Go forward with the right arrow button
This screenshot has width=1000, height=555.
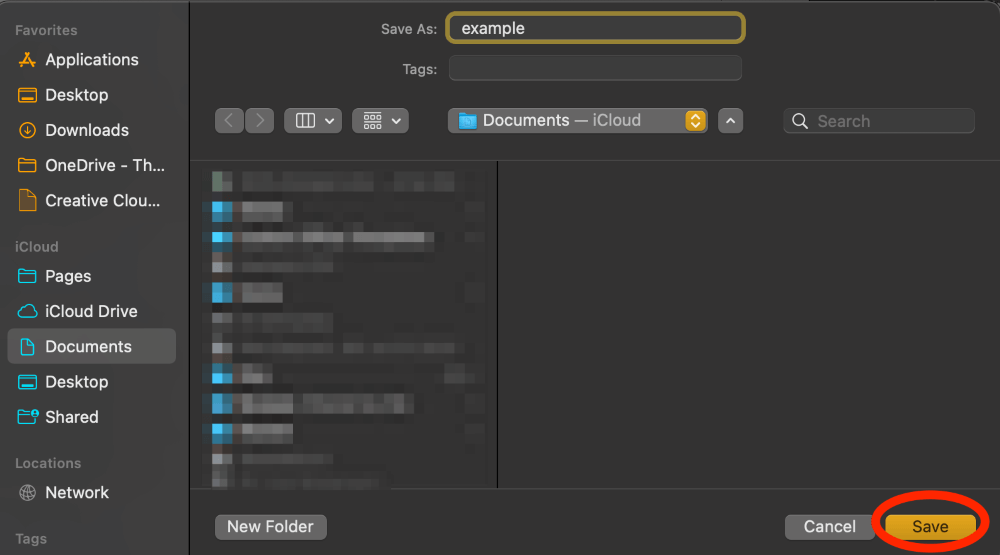click(260, 121)
